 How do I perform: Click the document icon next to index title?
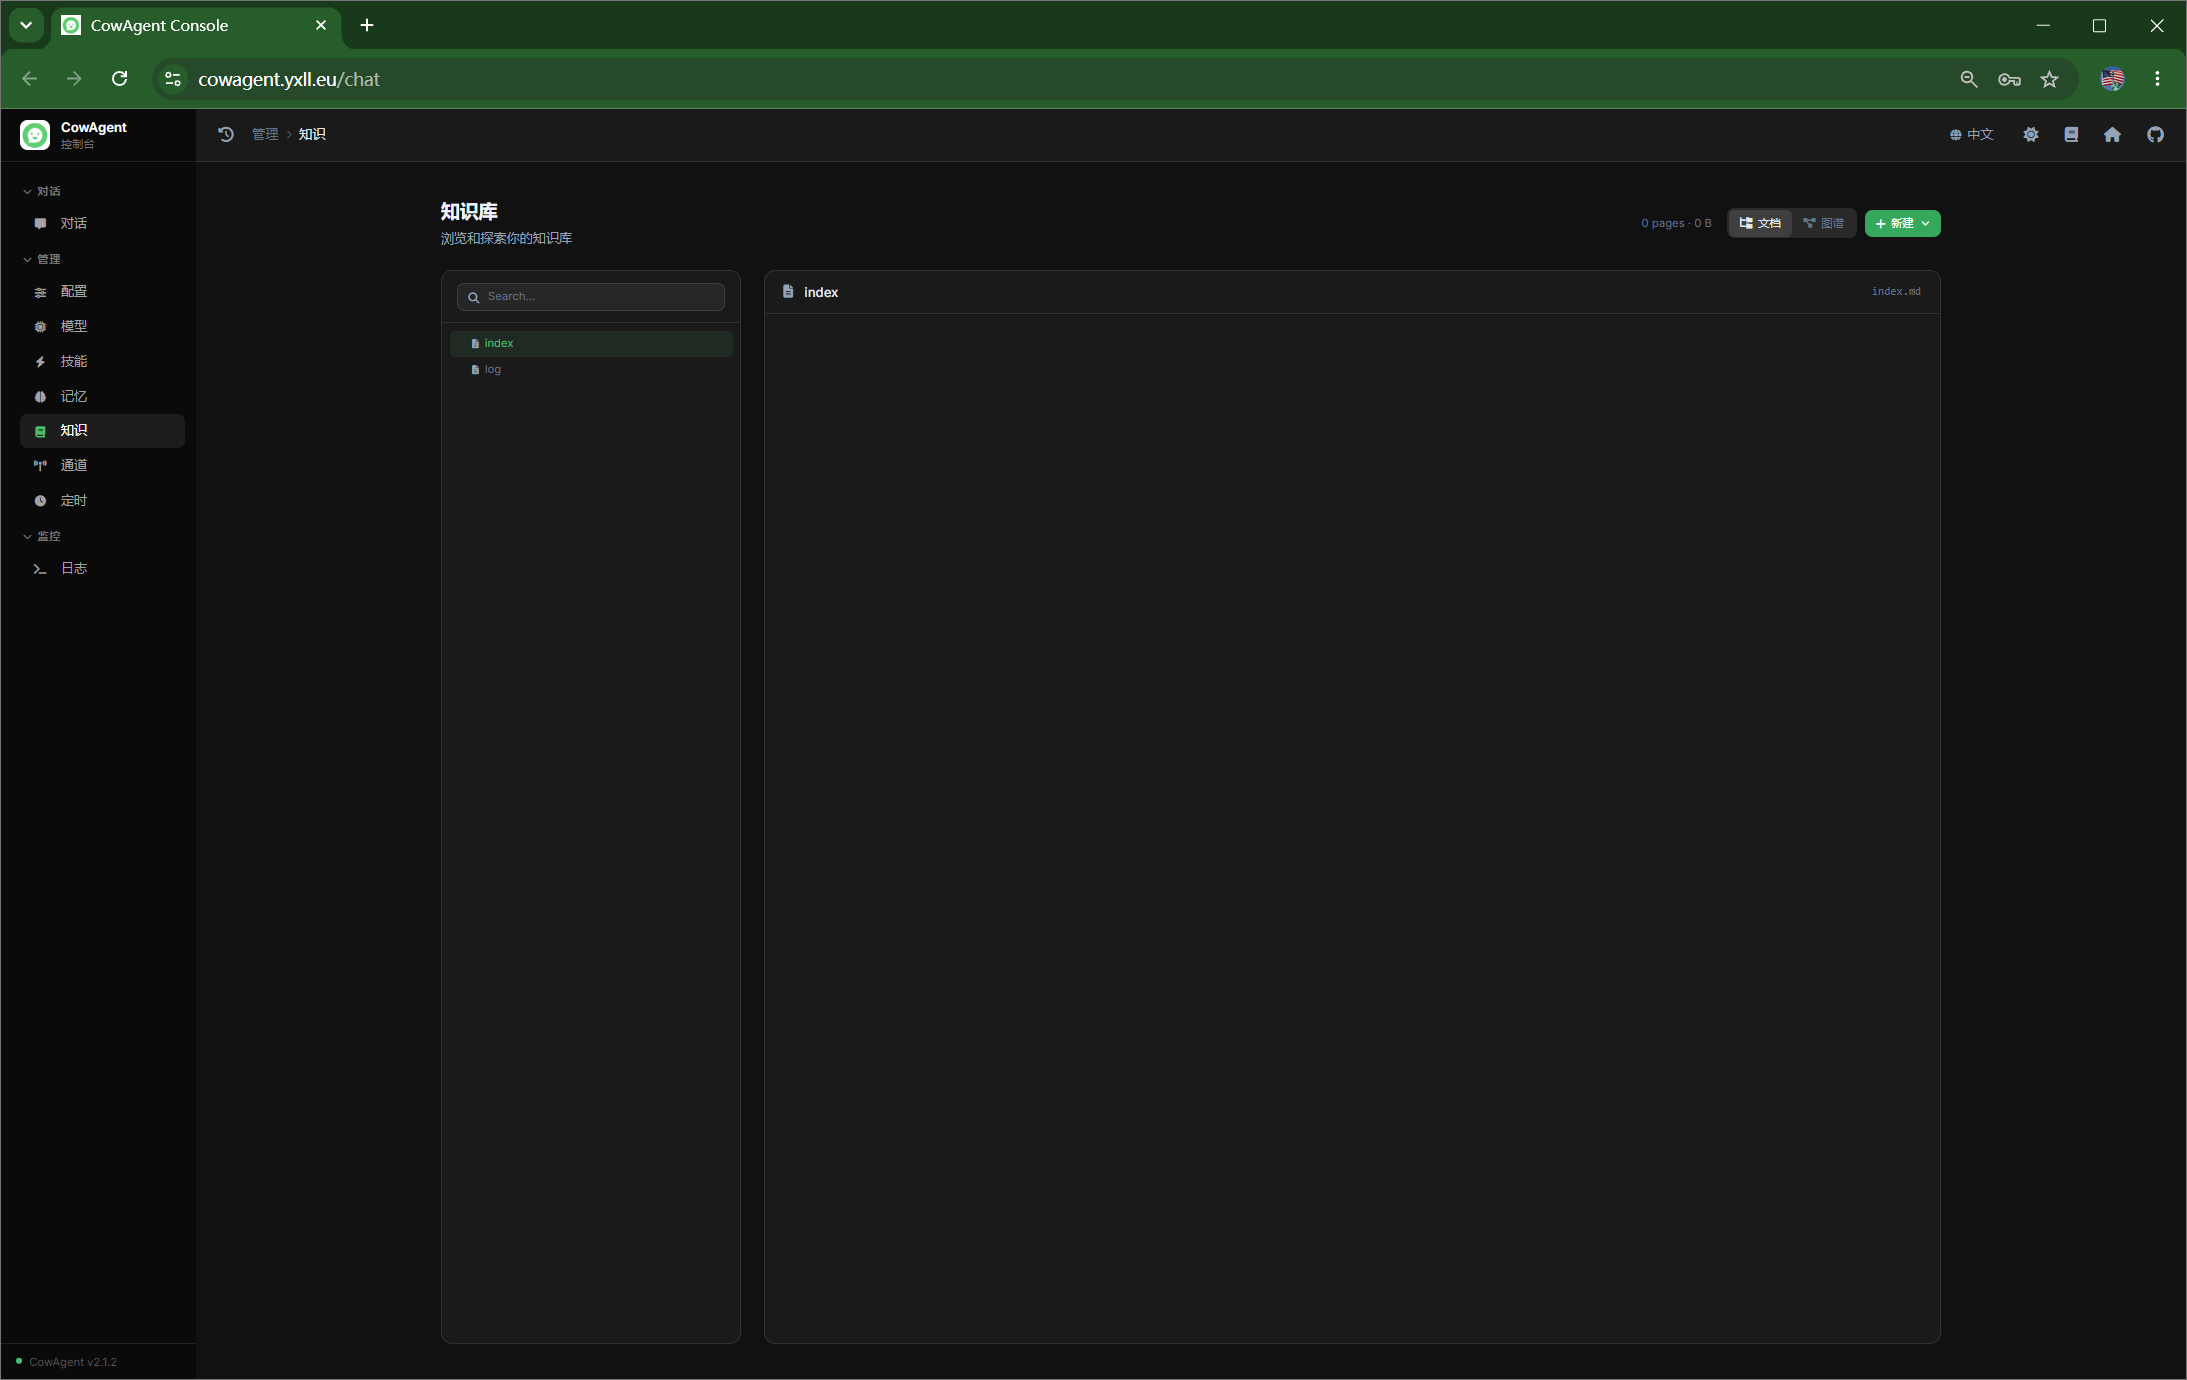pyautogui.click(x=788, y=292)
